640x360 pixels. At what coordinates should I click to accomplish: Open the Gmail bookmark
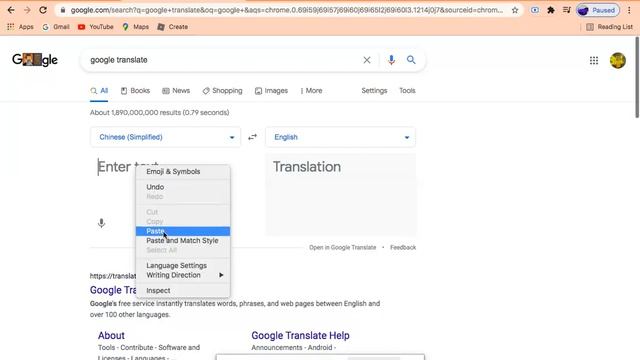56,27
